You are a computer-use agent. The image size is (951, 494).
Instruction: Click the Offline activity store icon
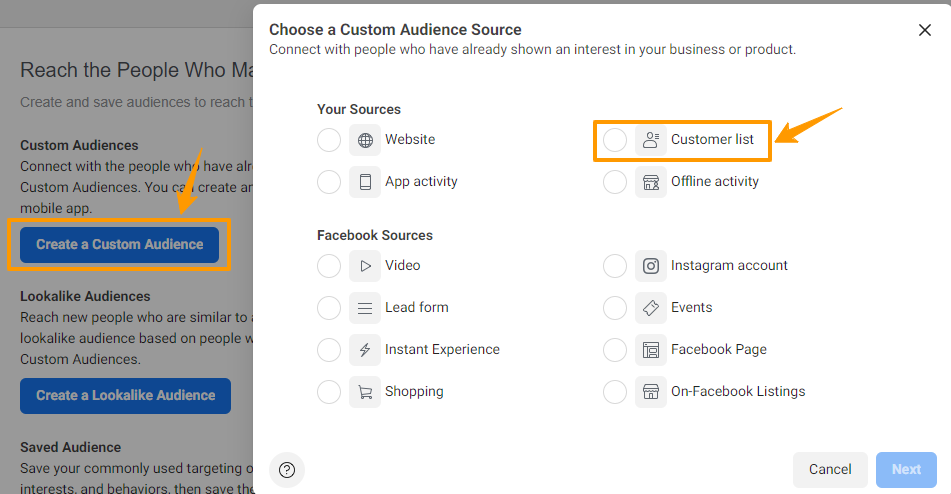click(651, 182)
